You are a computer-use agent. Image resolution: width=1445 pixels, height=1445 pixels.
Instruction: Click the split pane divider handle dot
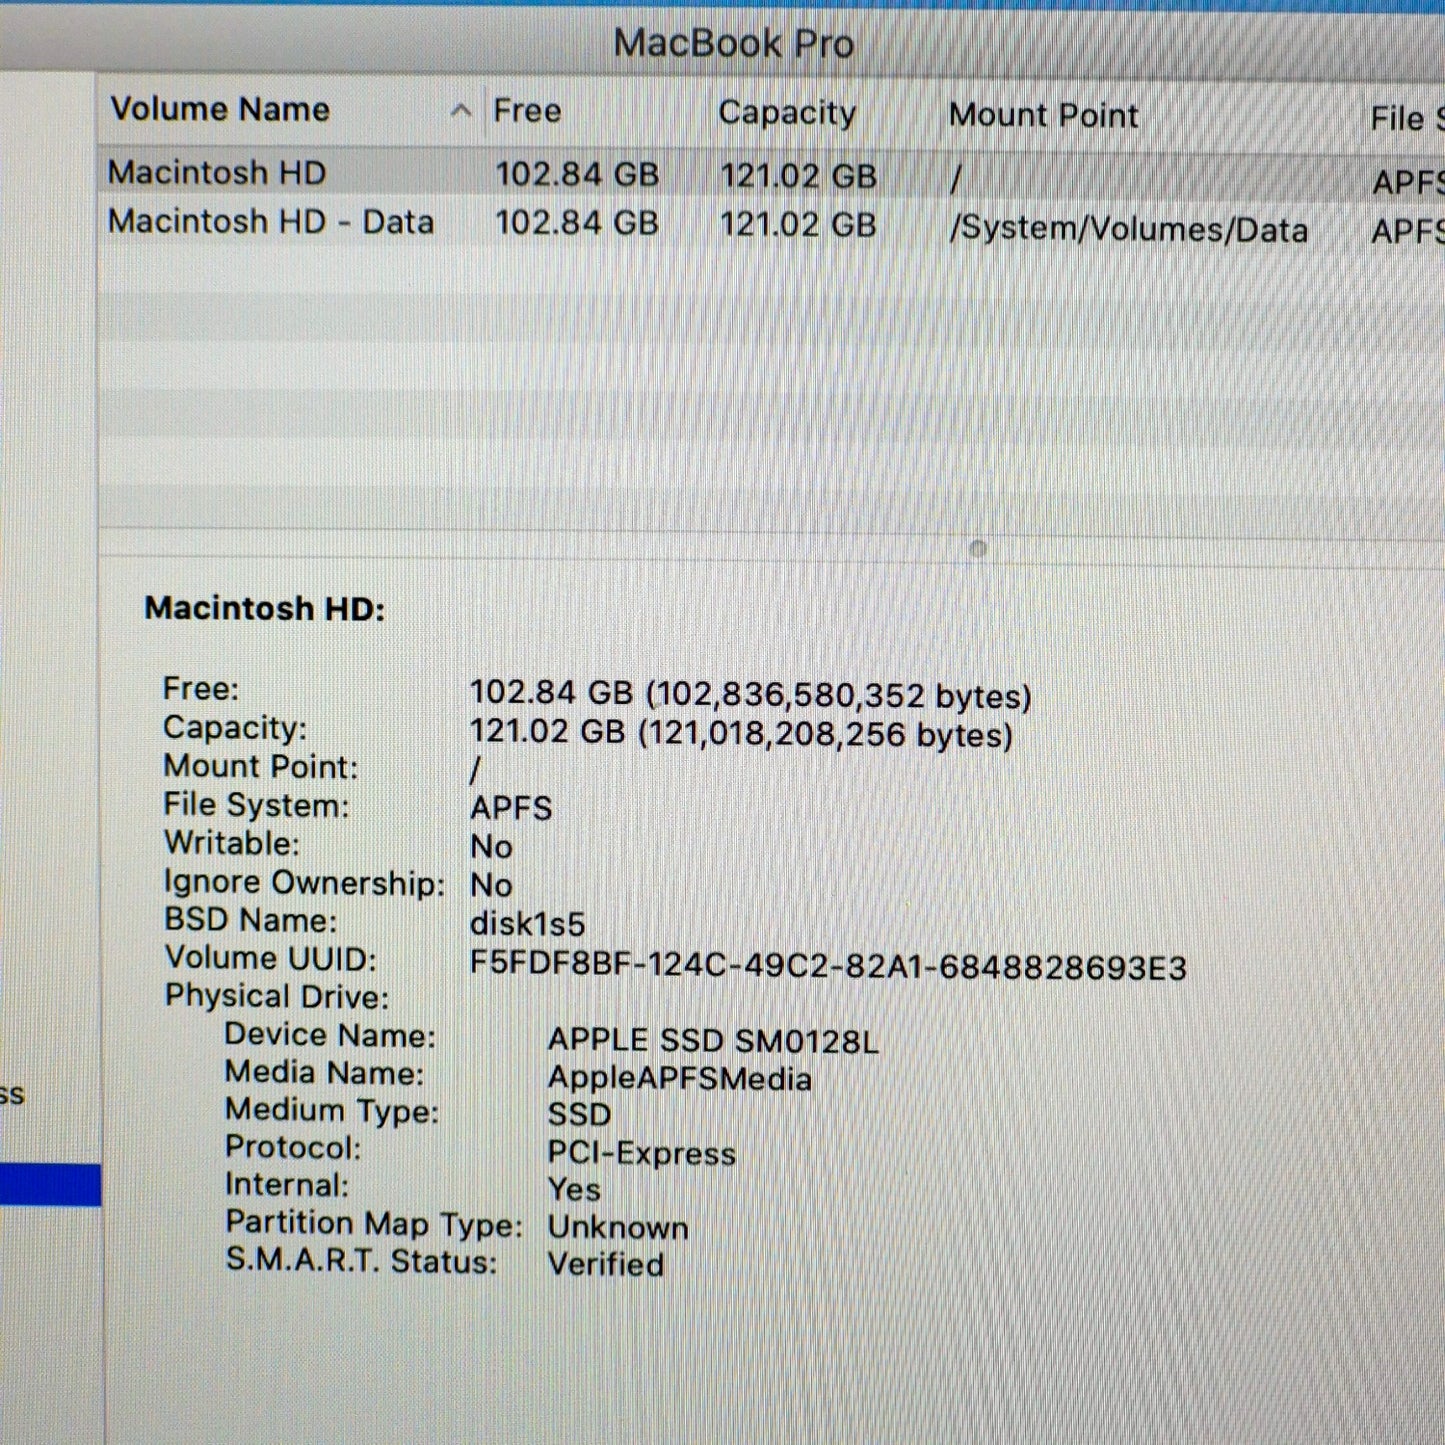978,548
